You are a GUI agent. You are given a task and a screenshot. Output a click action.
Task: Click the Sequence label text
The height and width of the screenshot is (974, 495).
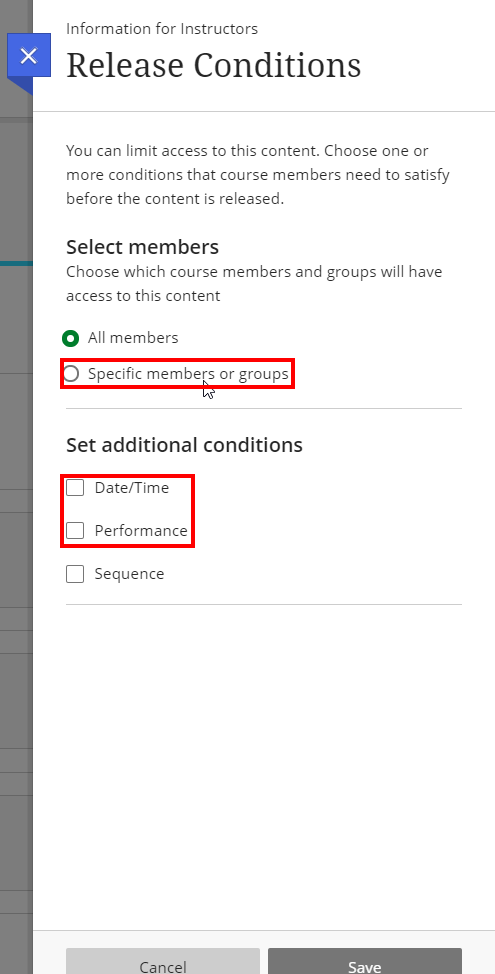click(129, 574)
